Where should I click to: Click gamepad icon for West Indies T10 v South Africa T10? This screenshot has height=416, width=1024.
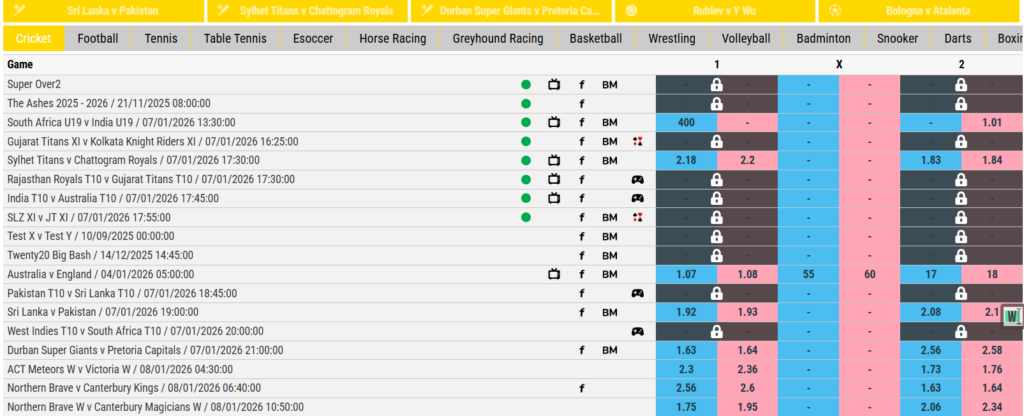[x=637, y=331]
